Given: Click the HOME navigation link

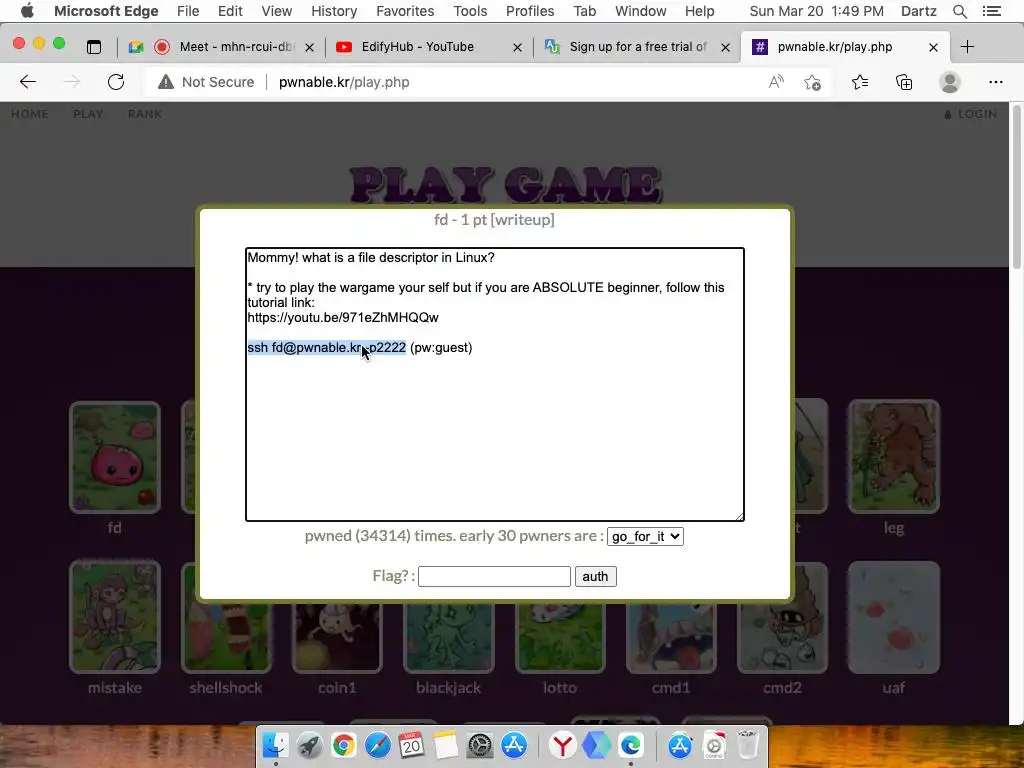Looking at the screenshot, I should coord(29,114).
